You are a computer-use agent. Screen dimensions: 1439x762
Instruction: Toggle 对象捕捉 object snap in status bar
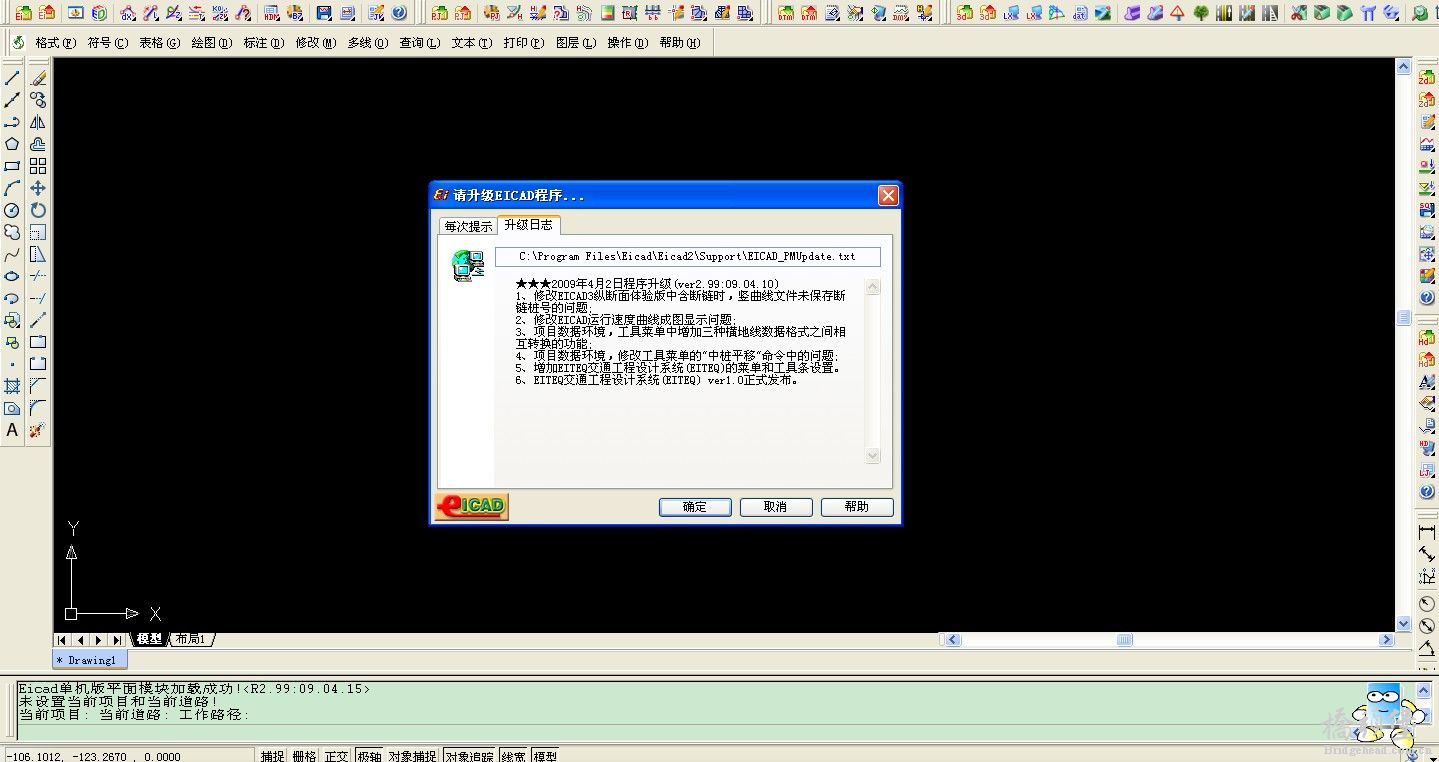point(412,756)
